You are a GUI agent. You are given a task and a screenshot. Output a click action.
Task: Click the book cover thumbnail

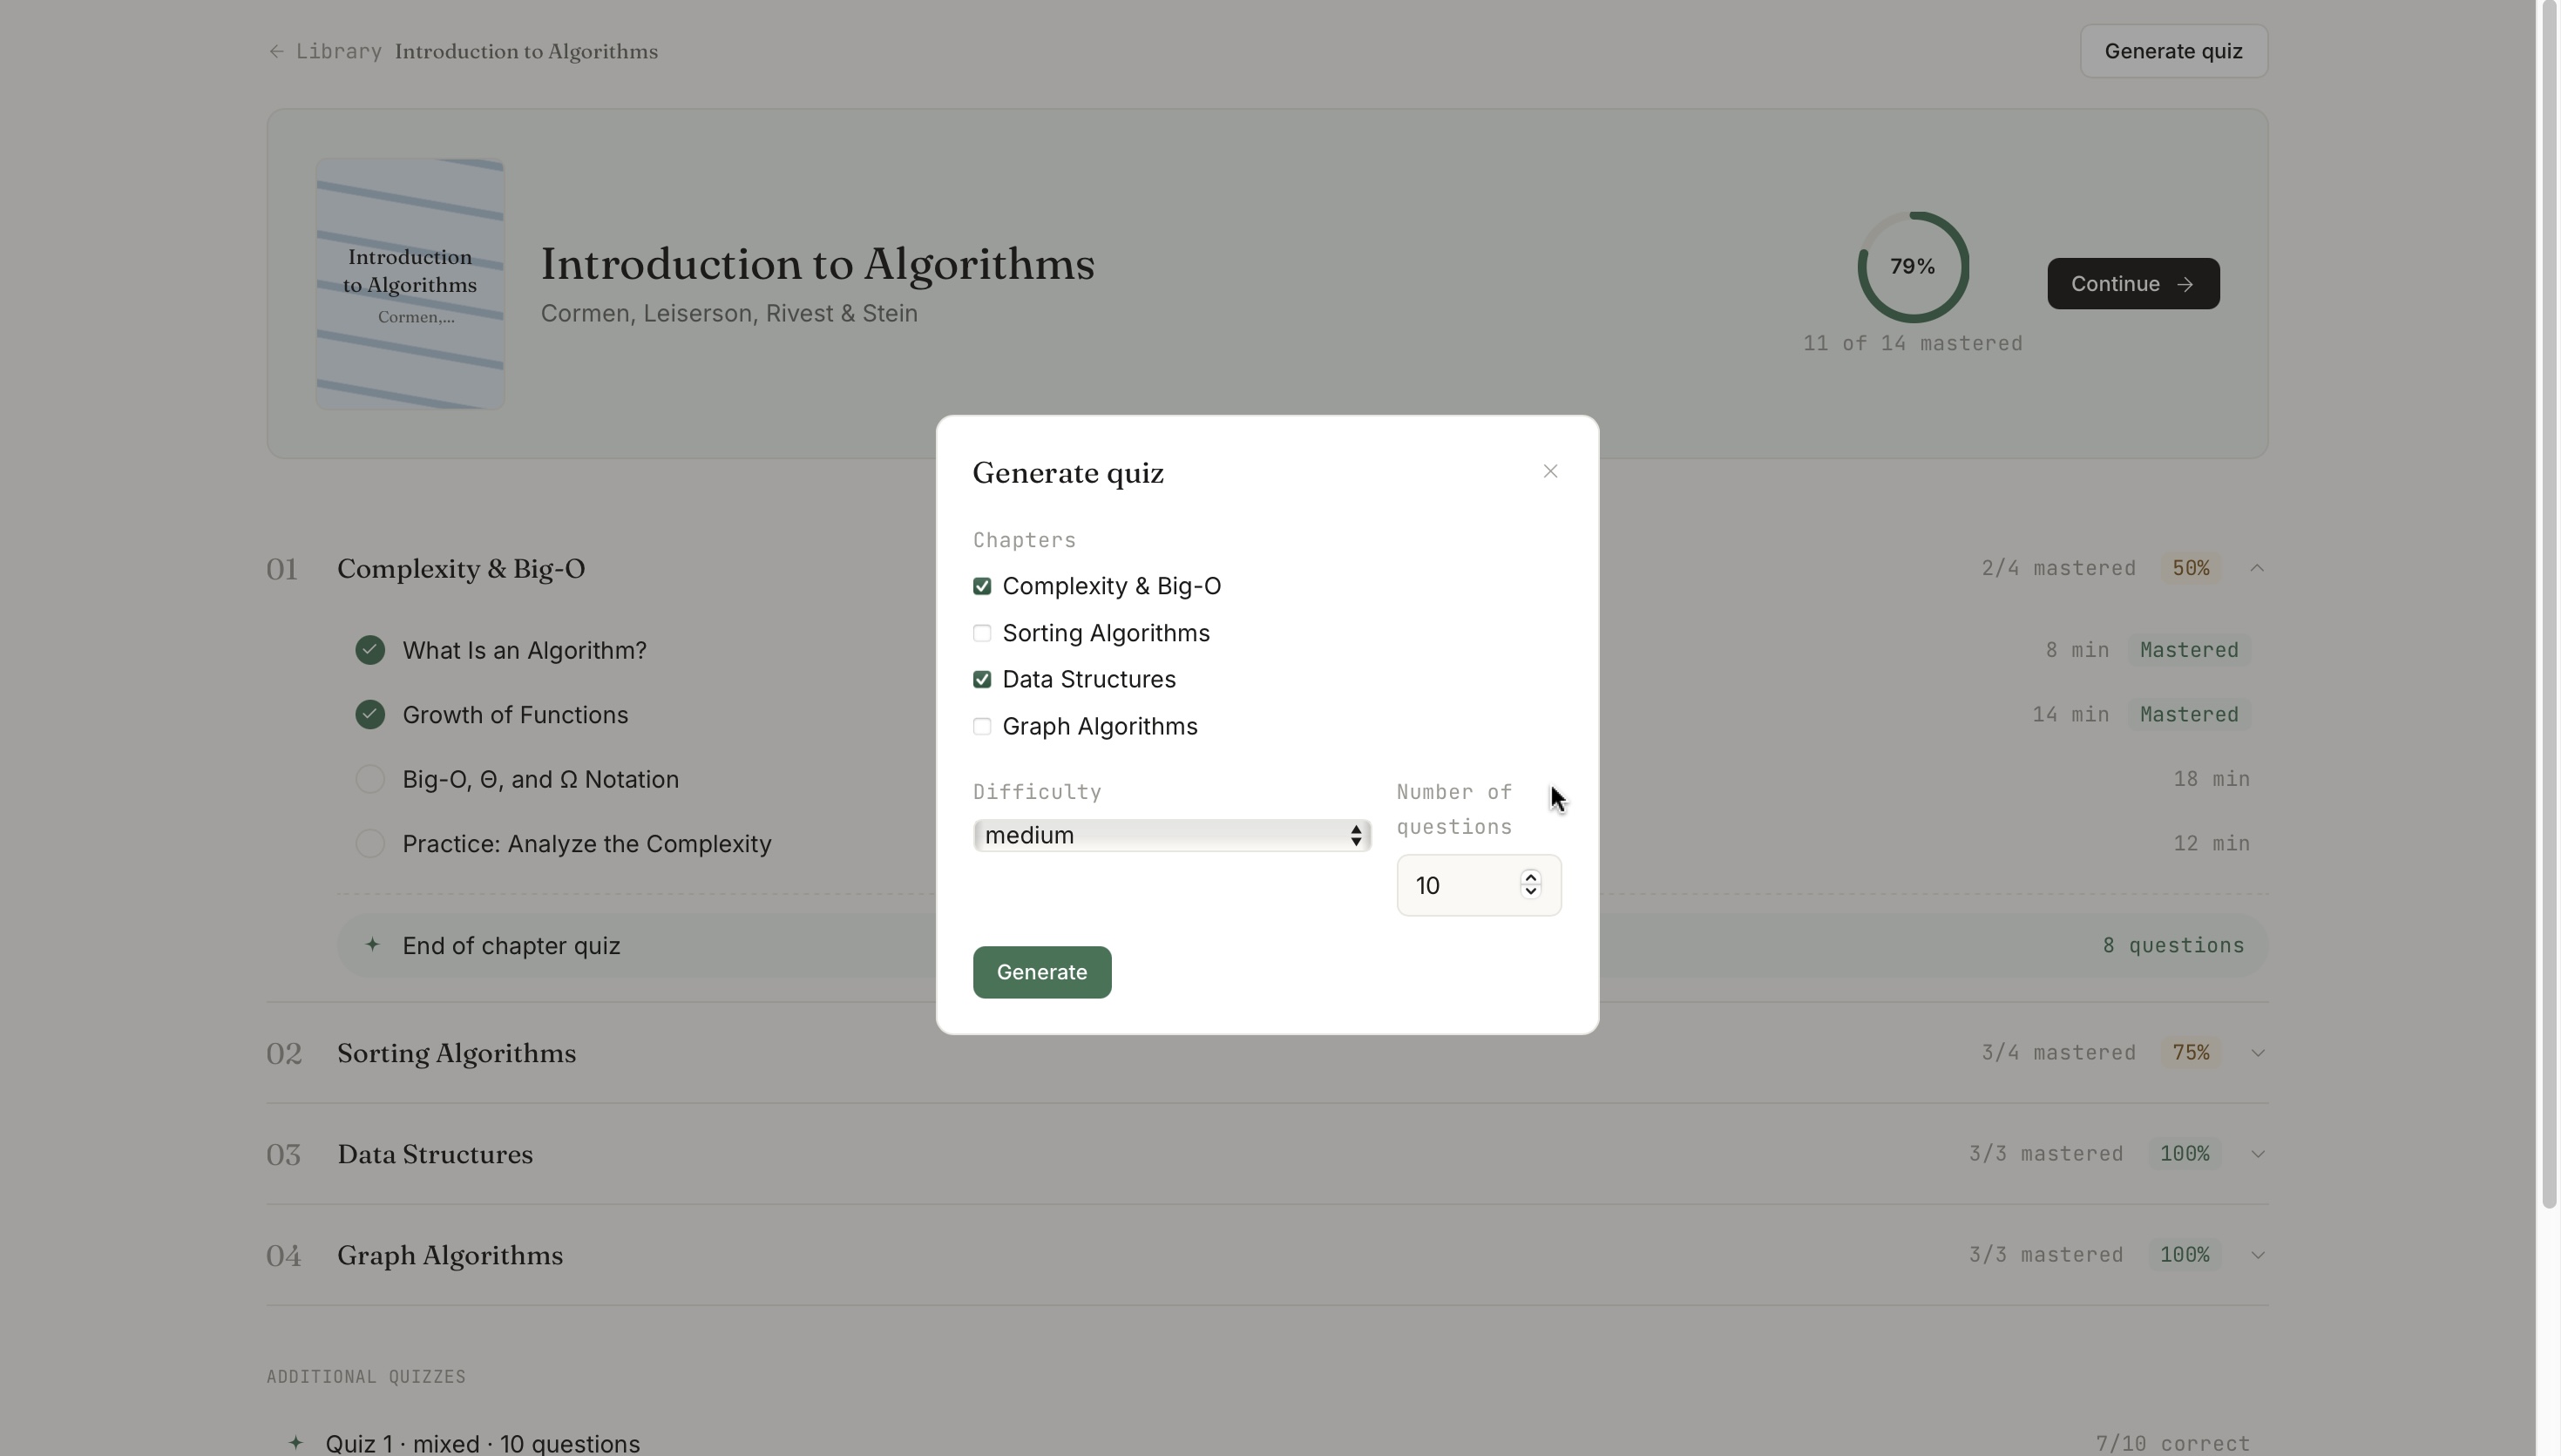(x=410, y=284)
